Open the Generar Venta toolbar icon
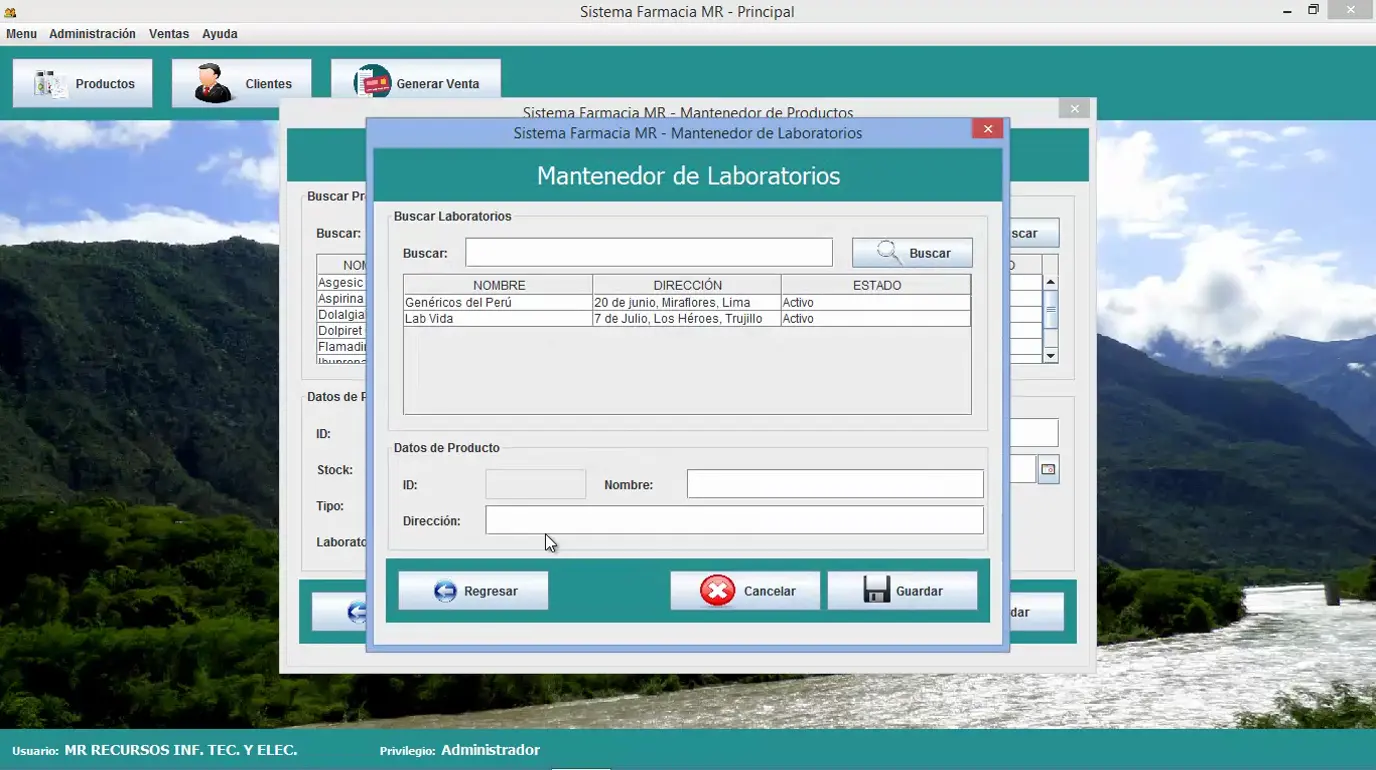 point(415,82)
